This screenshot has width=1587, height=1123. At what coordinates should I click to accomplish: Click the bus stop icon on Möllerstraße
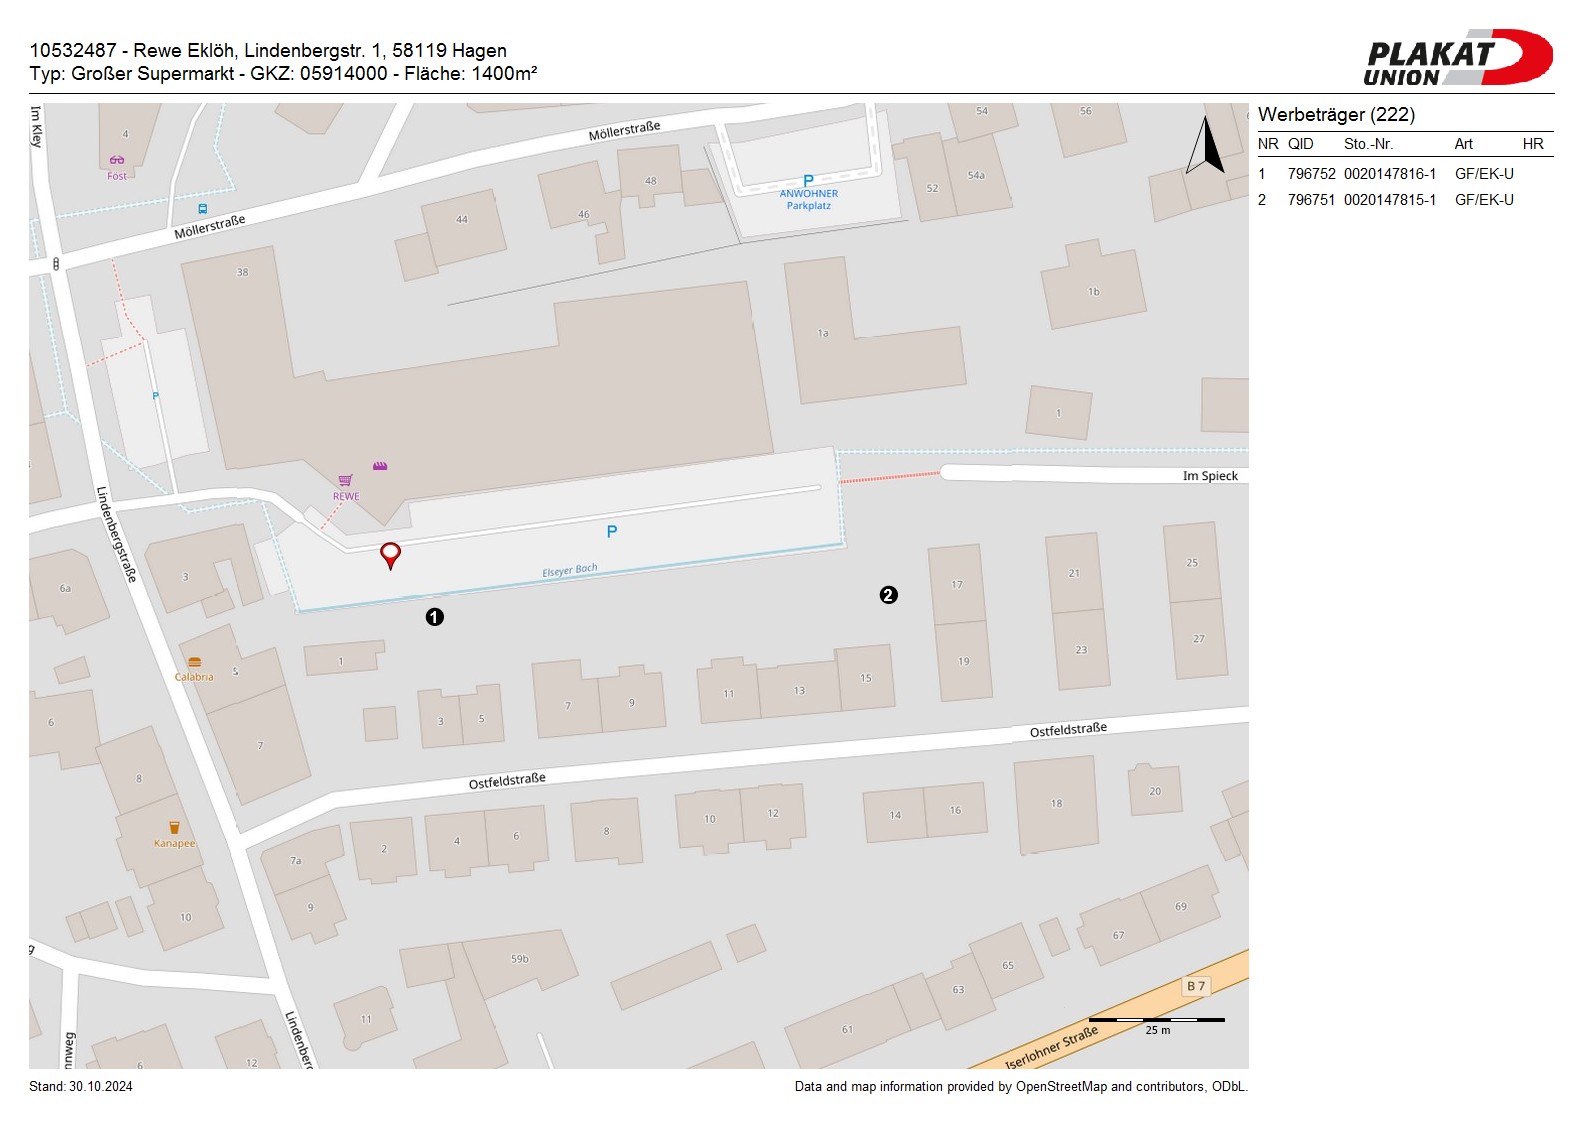click(203, 209)
